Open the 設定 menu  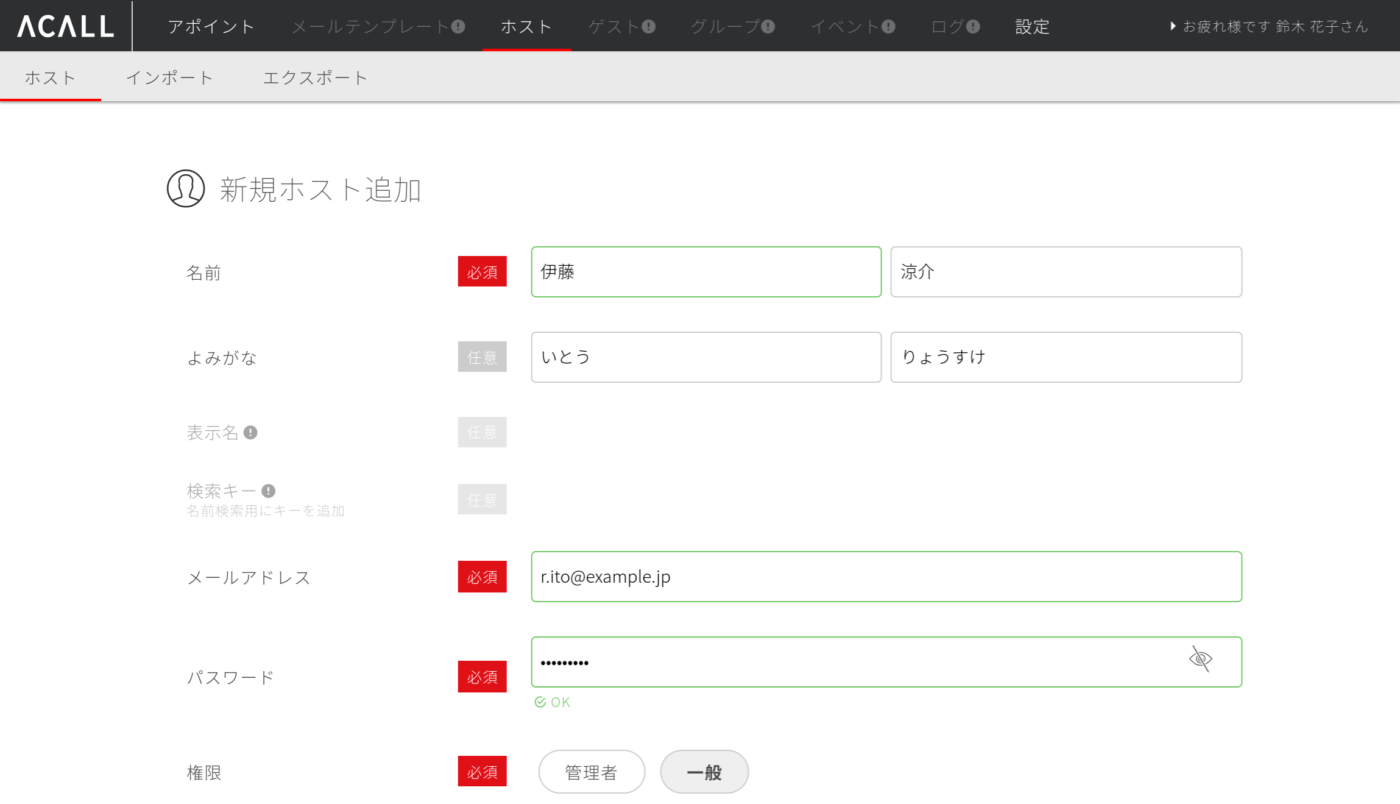pos(1032,27)
